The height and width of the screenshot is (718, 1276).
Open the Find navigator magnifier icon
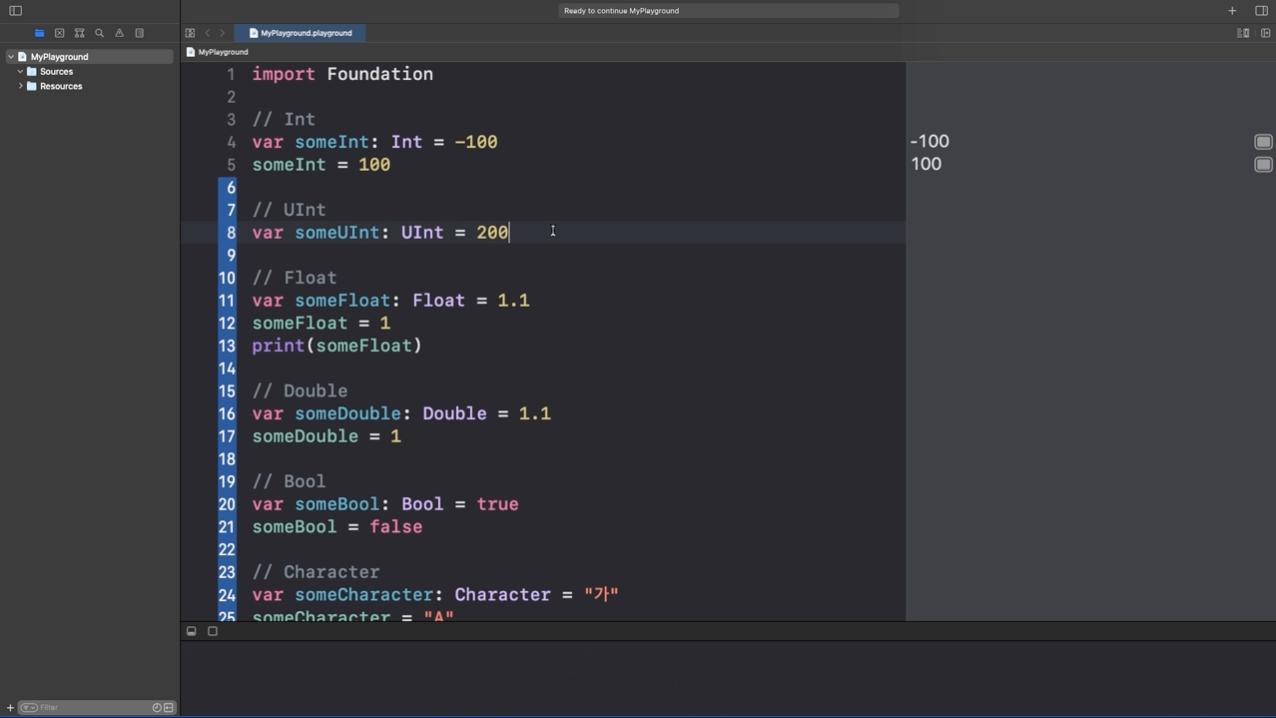99,33
